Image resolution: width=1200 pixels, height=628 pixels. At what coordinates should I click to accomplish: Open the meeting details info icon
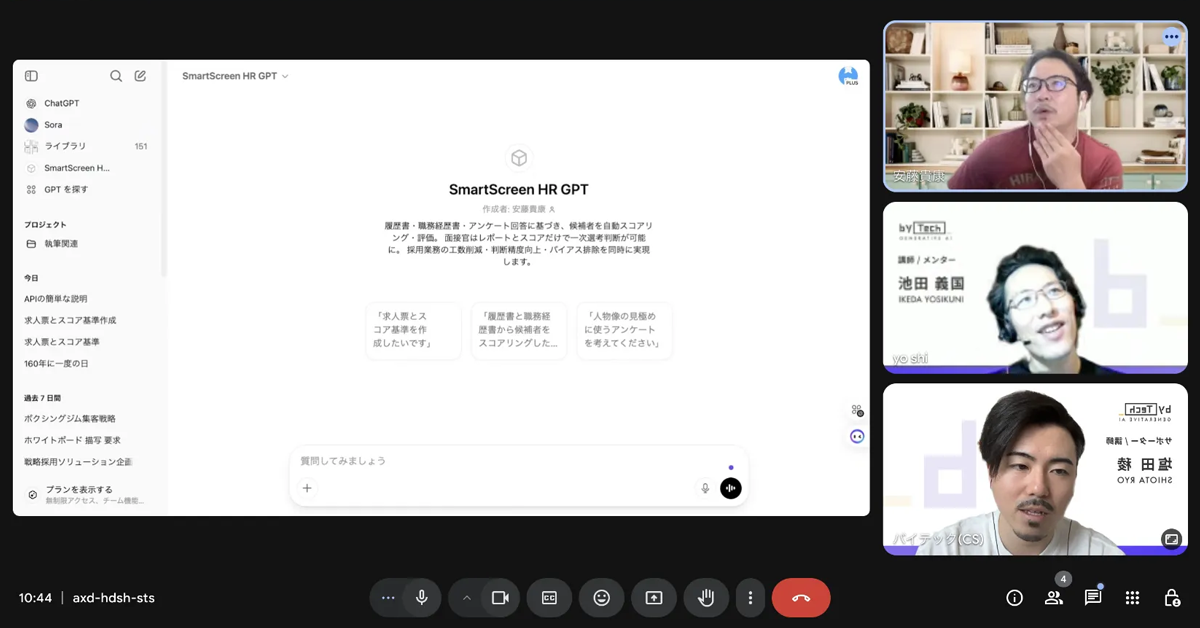pos(1014,598)
